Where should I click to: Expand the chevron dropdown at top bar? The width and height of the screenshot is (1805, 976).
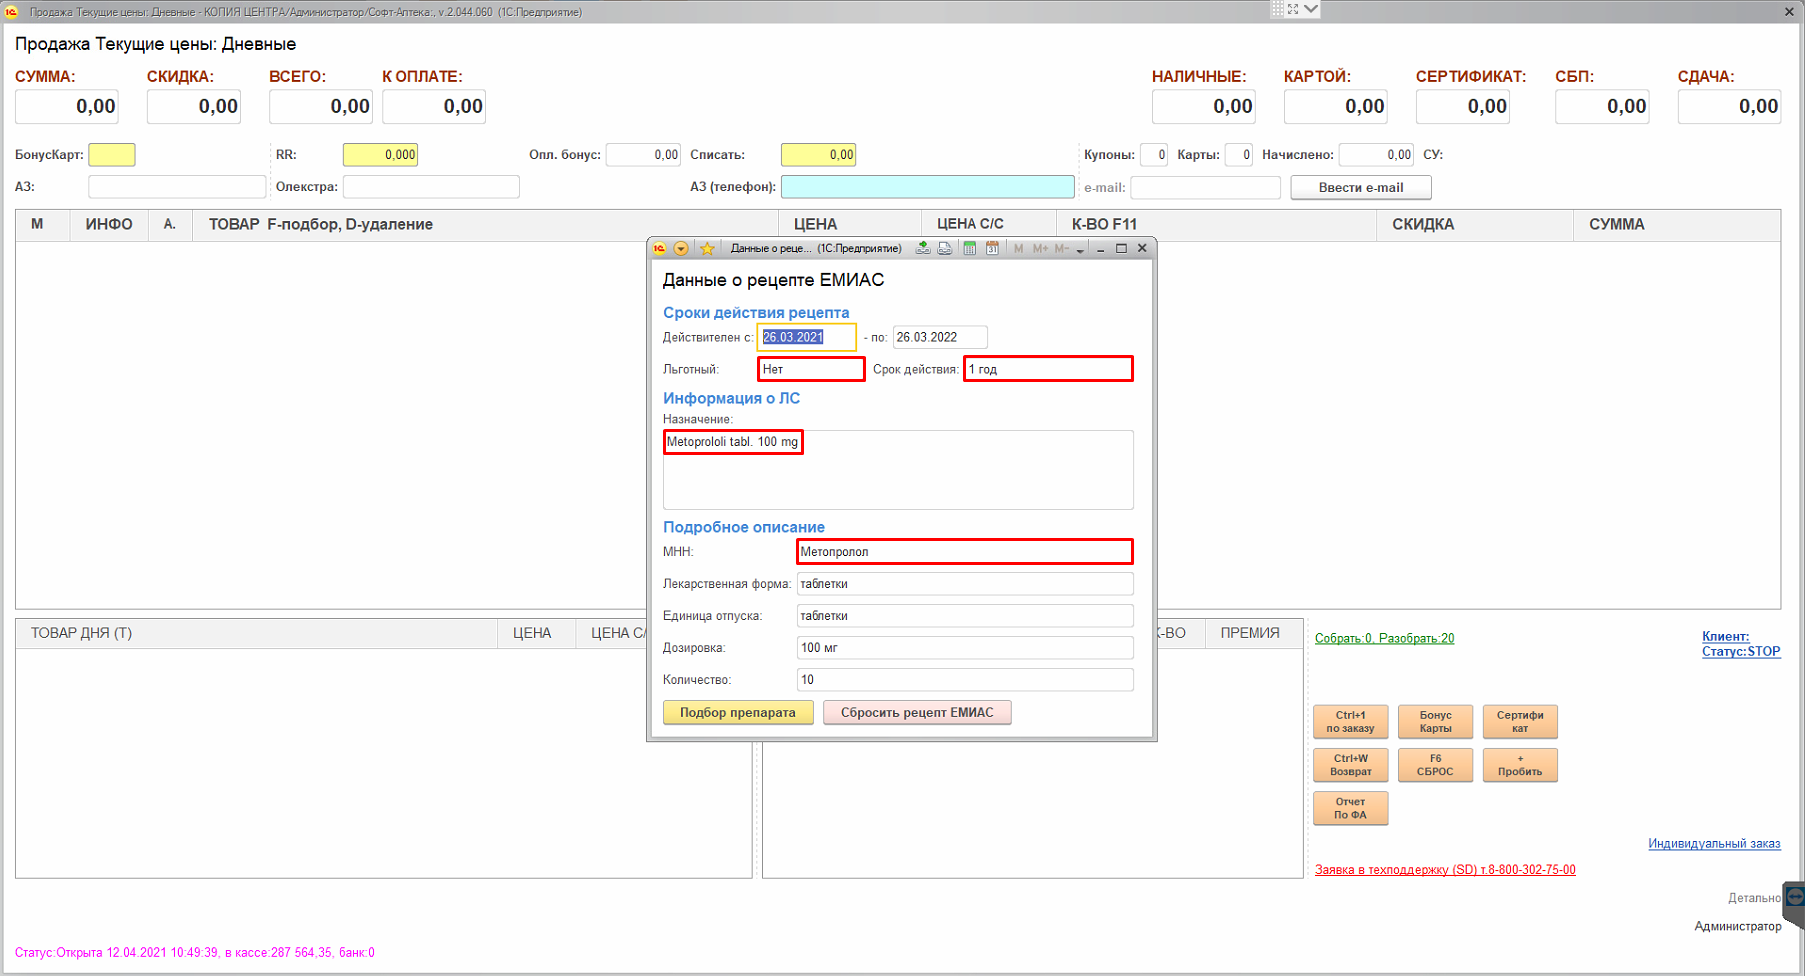pos(1311,9)
